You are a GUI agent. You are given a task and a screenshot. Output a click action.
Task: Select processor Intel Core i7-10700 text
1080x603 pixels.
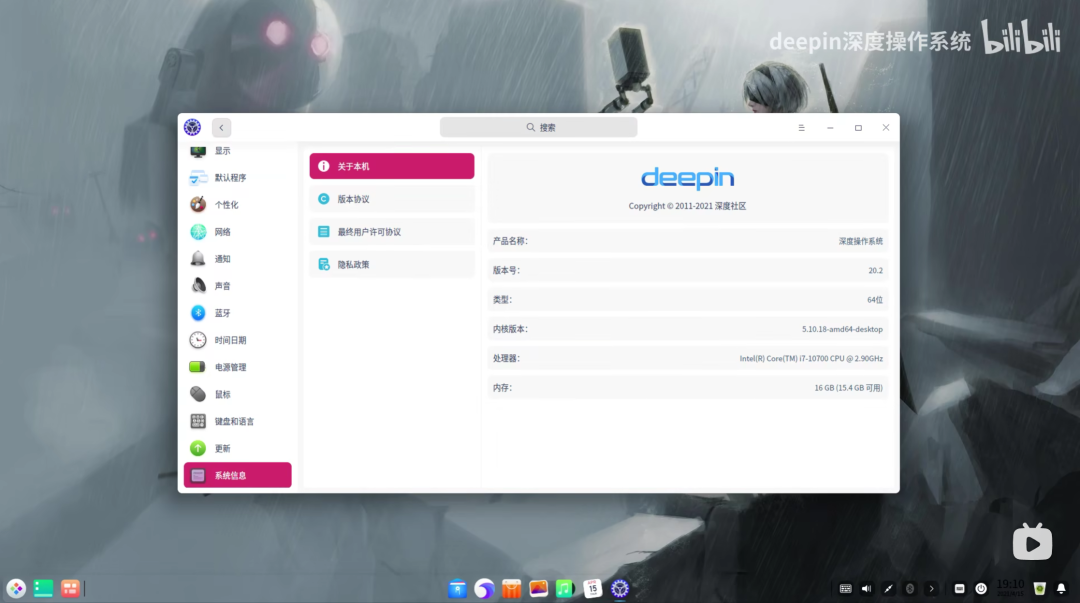click(811, 358)
